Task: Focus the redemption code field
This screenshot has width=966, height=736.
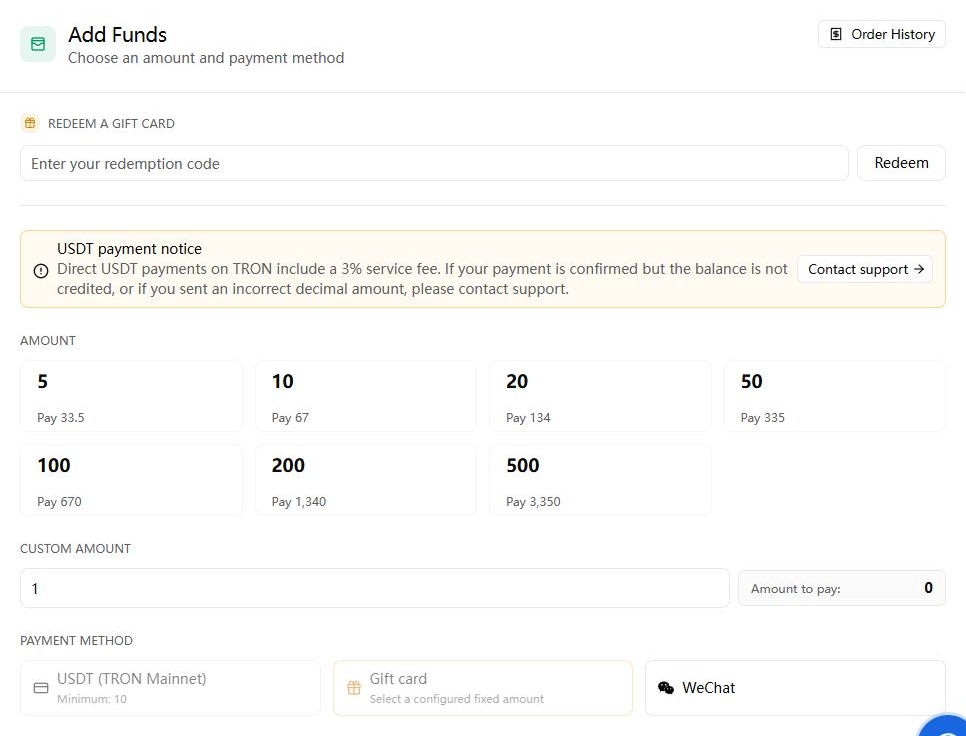Action: (x=434, y=163)
